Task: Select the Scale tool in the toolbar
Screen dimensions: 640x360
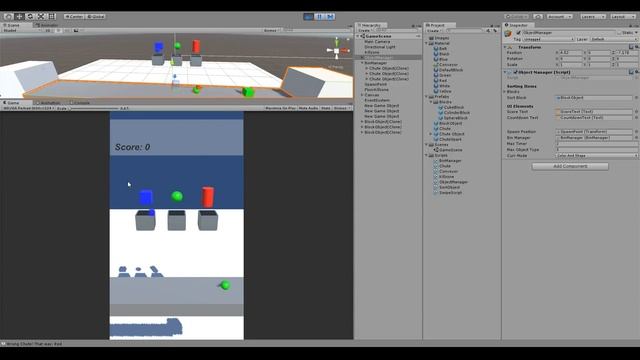Action: pyautogui.click(x=41, y=16)
